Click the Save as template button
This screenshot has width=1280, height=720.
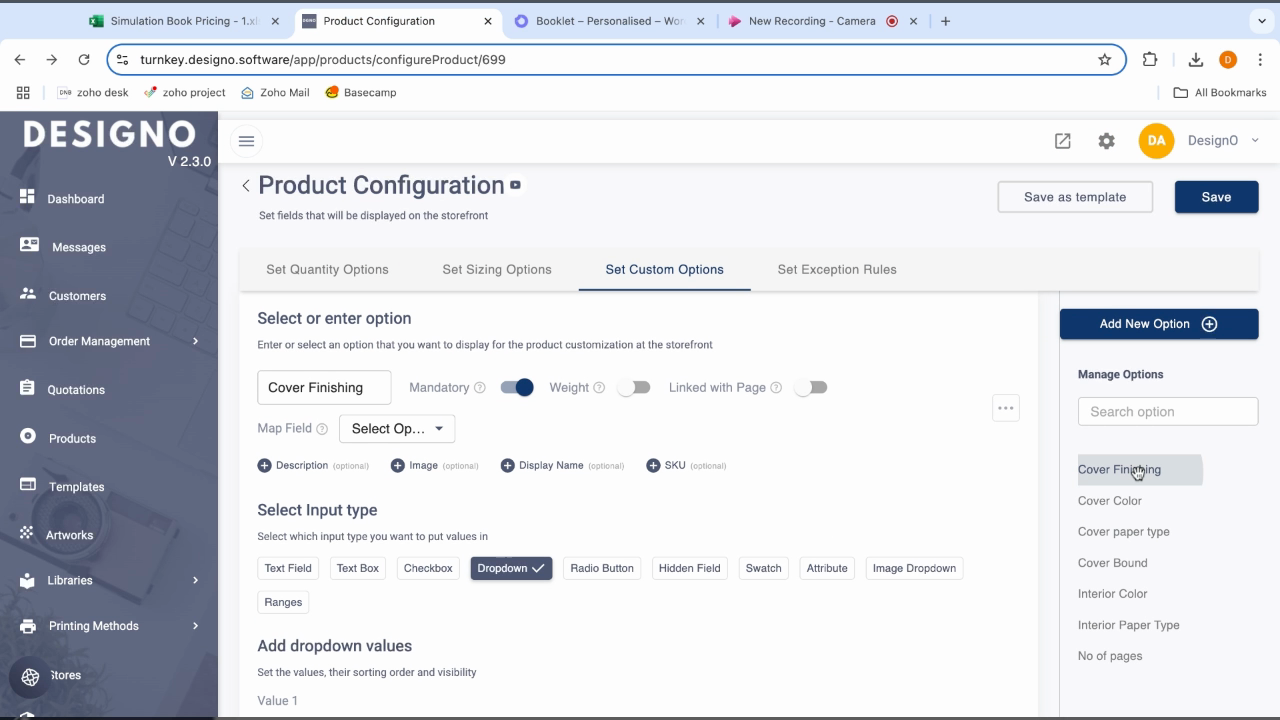(x=1075, y=197)
